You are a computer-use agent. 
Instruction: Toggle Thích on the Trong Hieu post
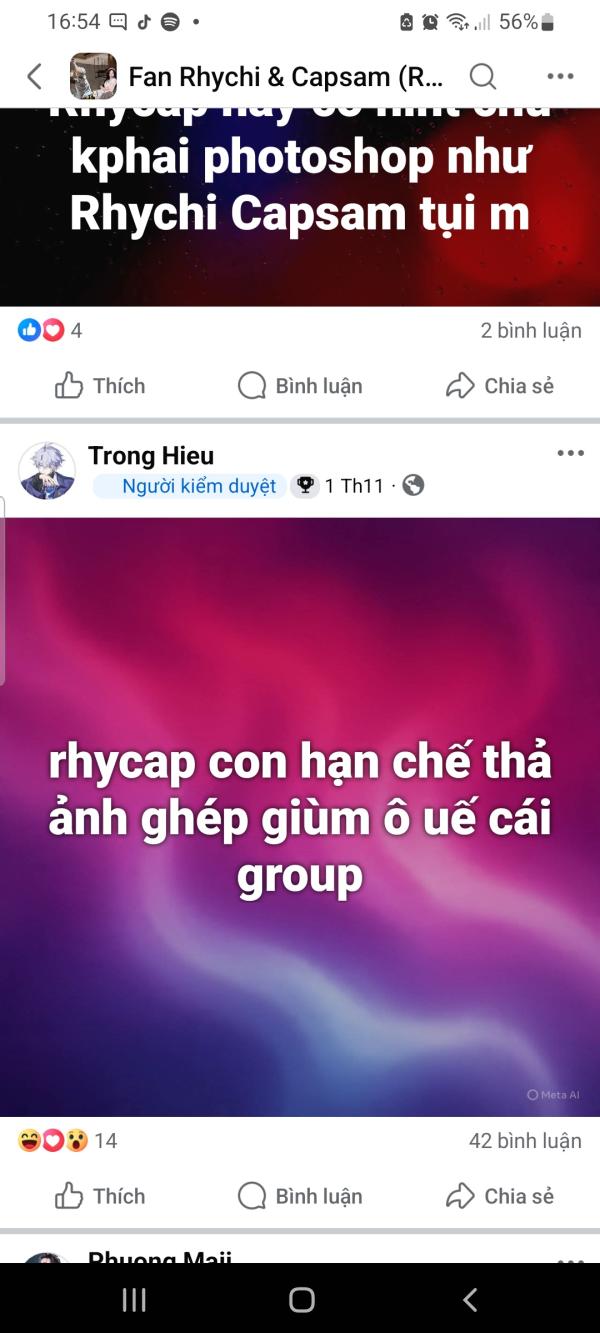pos(99,1196)
